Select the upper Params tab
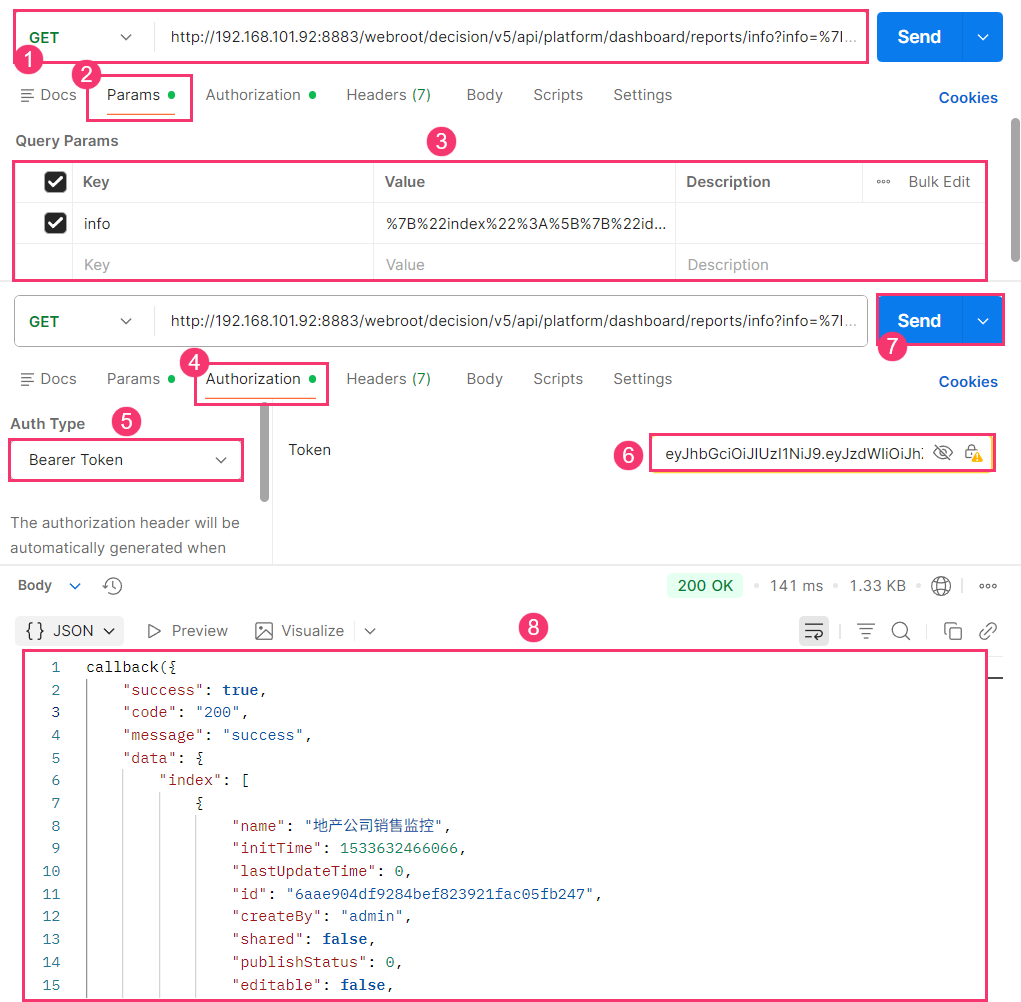The image size is (1021, 1002). [140, 95]
